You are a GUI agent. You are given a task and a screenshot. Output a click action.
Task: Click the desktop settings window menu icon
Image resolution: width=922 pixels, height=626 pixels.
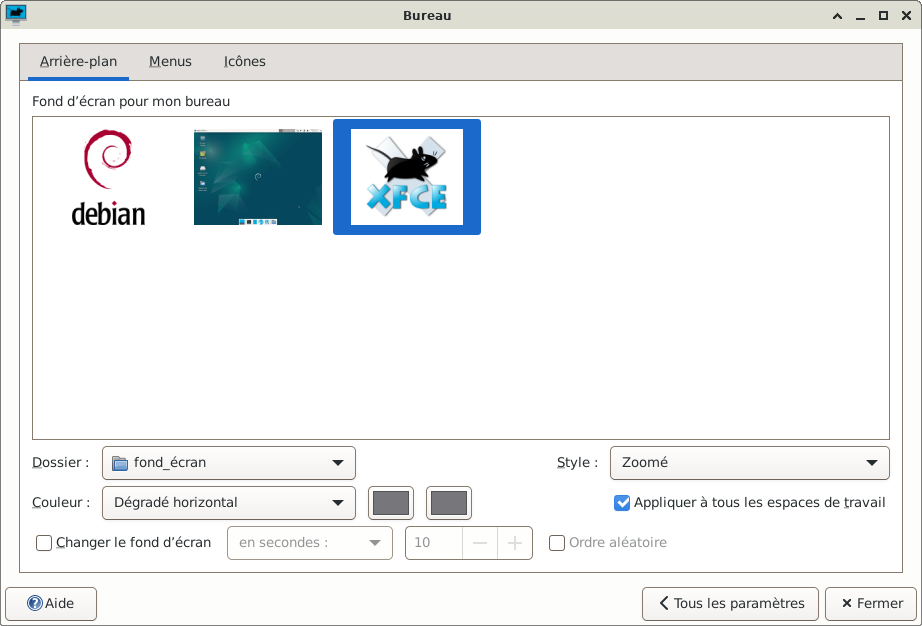coord(16,15)
